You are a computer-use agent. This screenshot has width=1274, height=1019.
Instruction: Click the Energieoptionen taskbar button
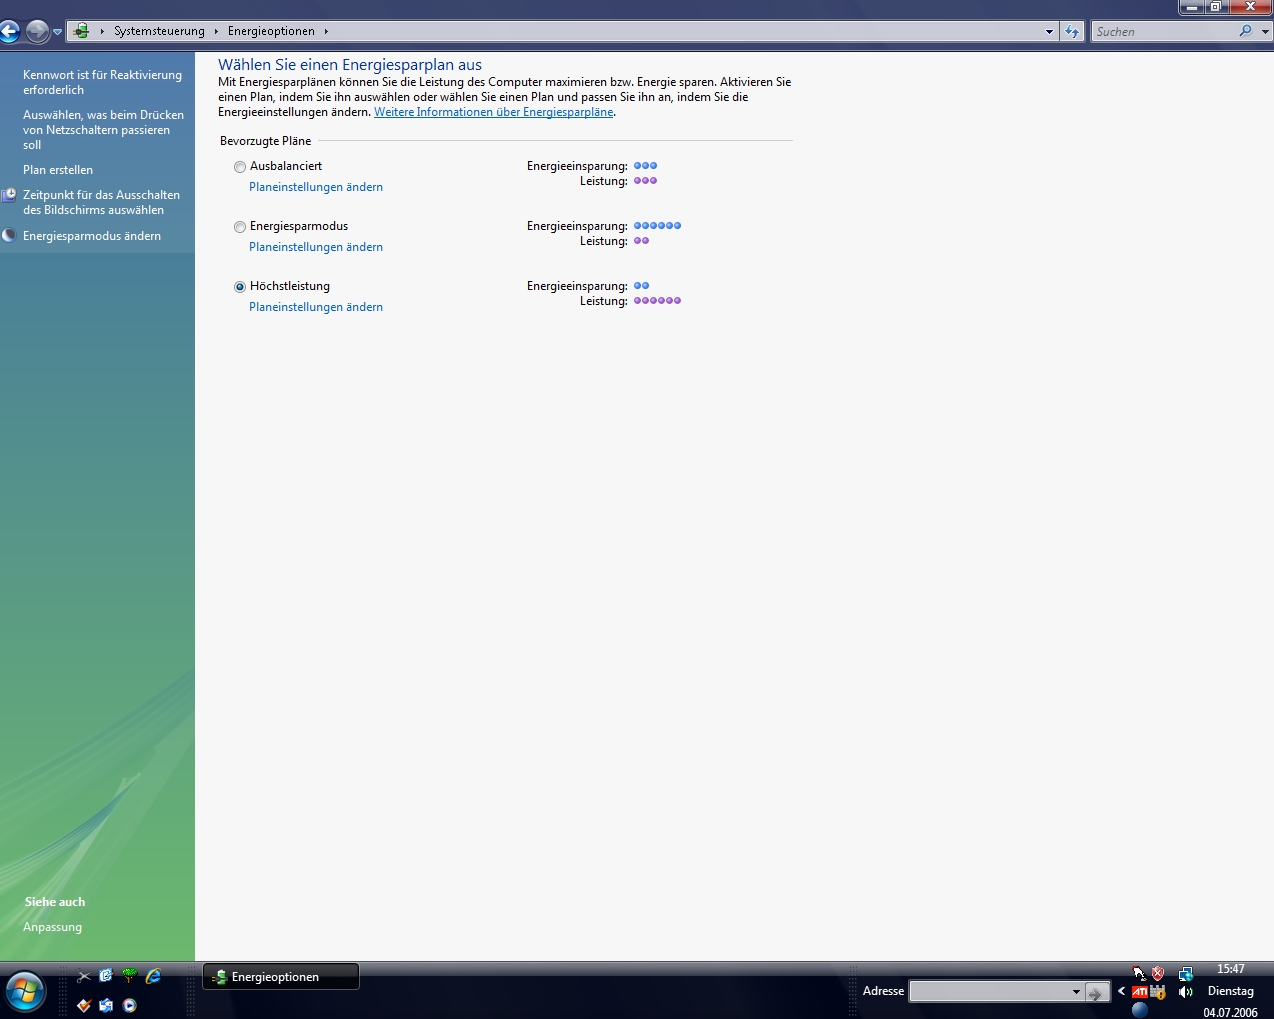281,977
